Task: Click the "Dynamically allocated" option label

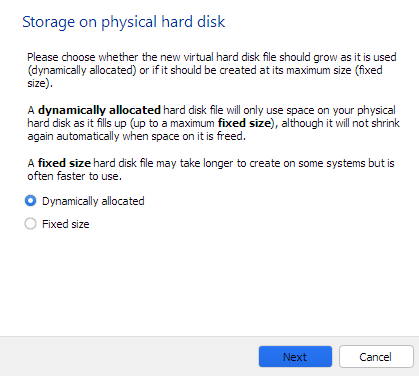Action: 93,201
